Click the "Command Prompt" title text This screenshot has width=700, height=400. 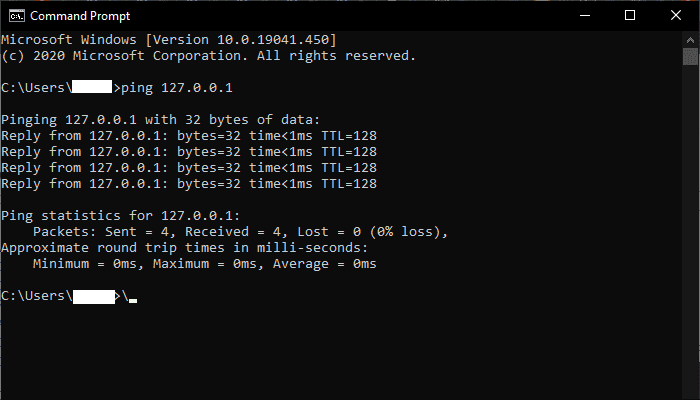[80, 16]
